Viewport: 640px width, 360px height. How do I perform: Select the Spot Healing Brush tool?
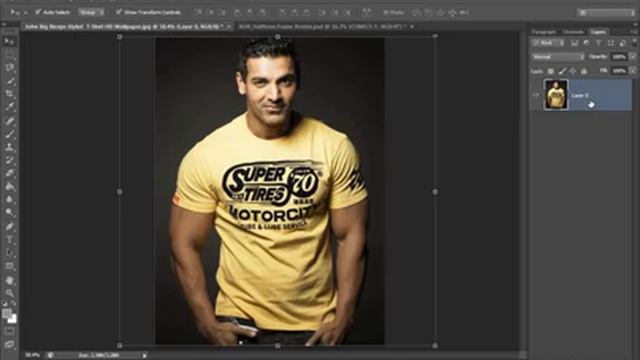tap(9, 120)
